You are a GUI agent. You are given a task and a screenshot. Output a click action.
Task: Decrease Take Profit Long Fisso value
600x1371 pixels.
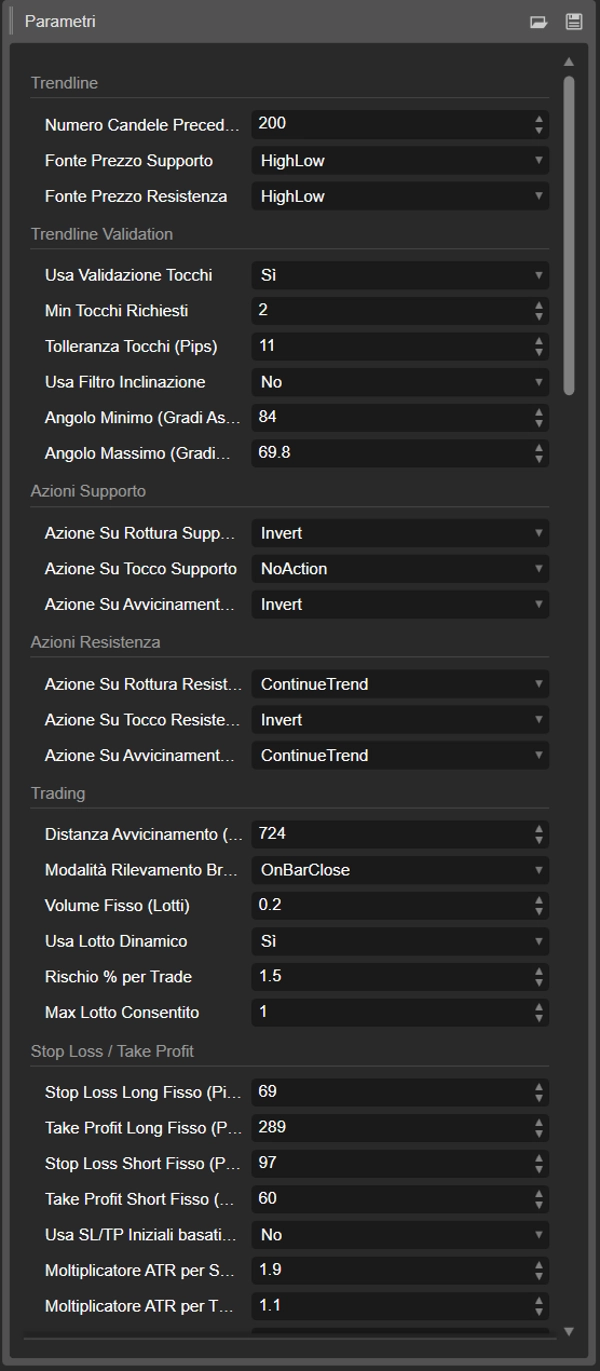click(539, 1133)
